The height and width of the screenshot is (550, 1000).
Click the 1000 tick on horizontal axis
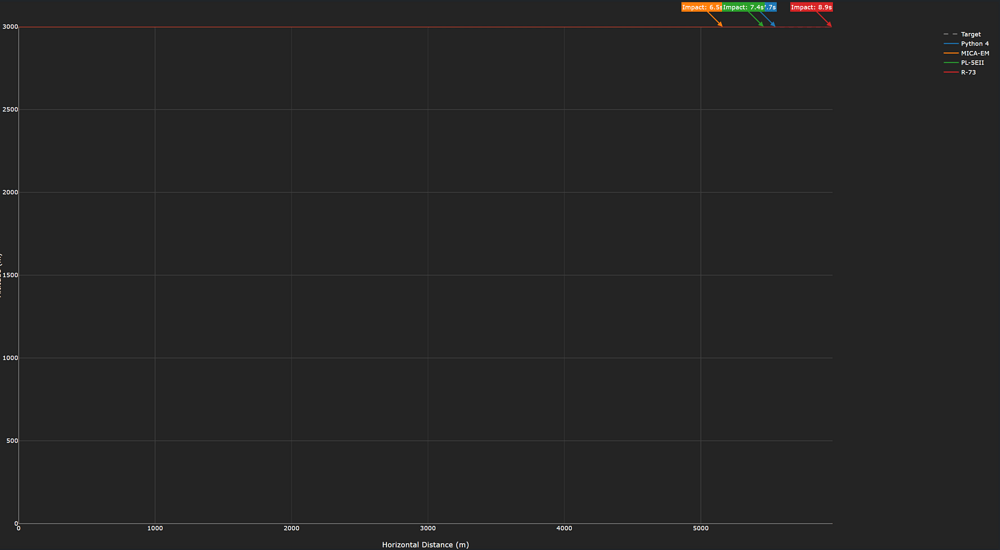(155, 528)
